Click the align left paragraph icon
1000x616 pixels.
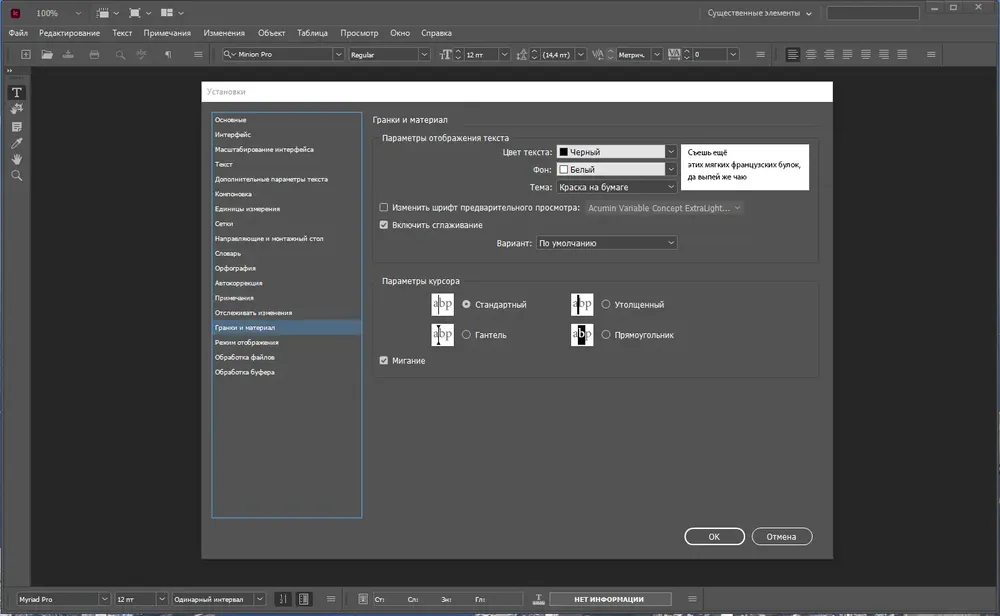point(792,55)
